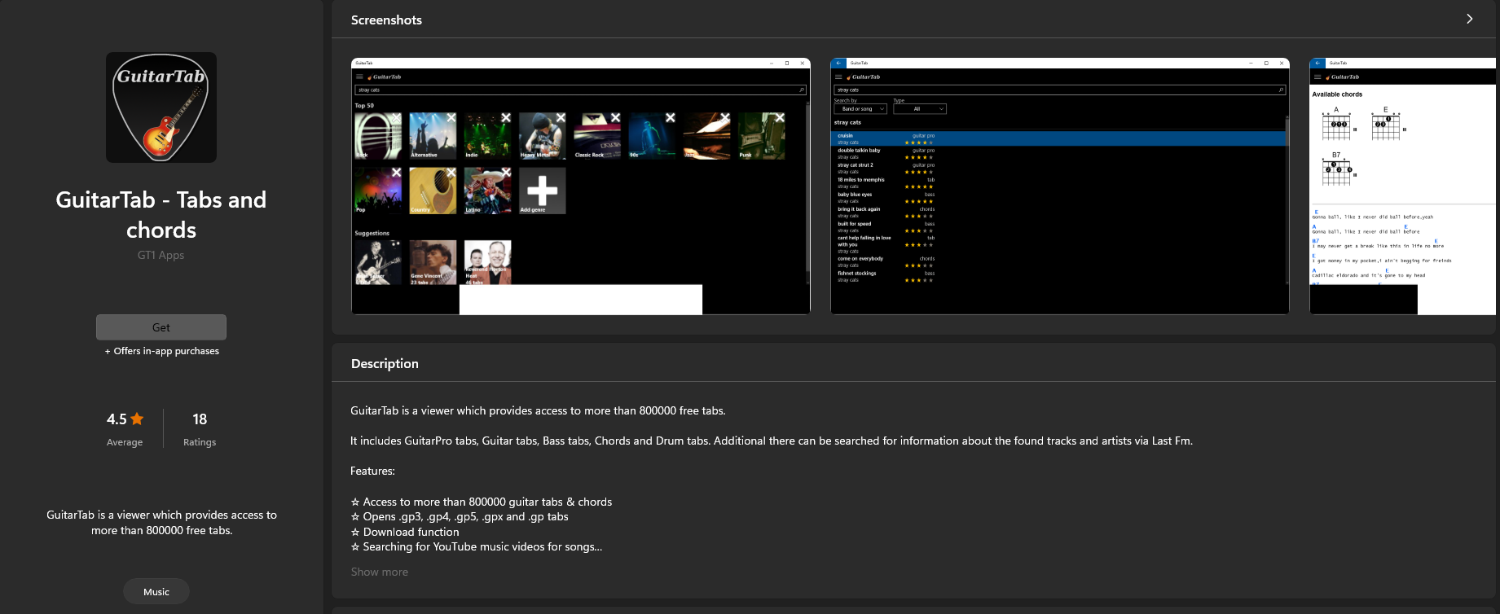1500x614 pixels.
Task: Click the Add genre plus icon tile
Action: tap(542, 190)
